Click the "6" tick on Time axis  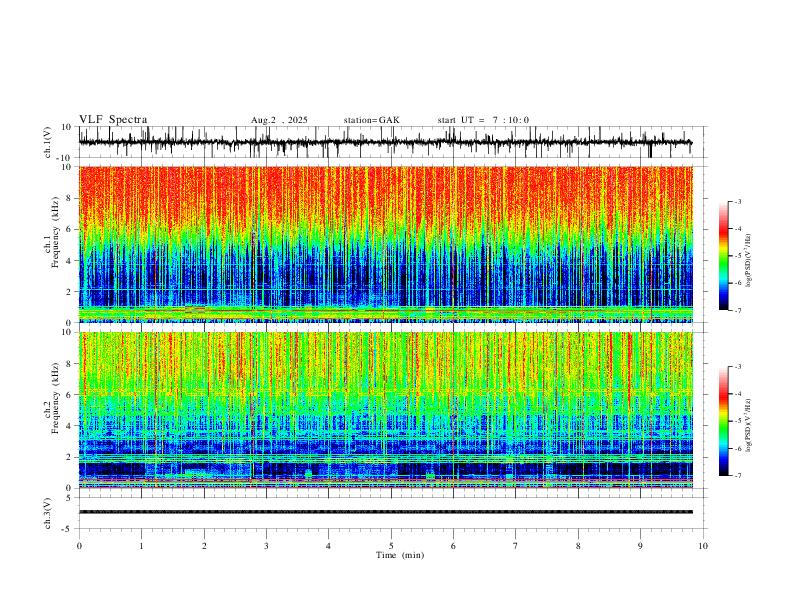pyautogui.click(x=453, y=546)
